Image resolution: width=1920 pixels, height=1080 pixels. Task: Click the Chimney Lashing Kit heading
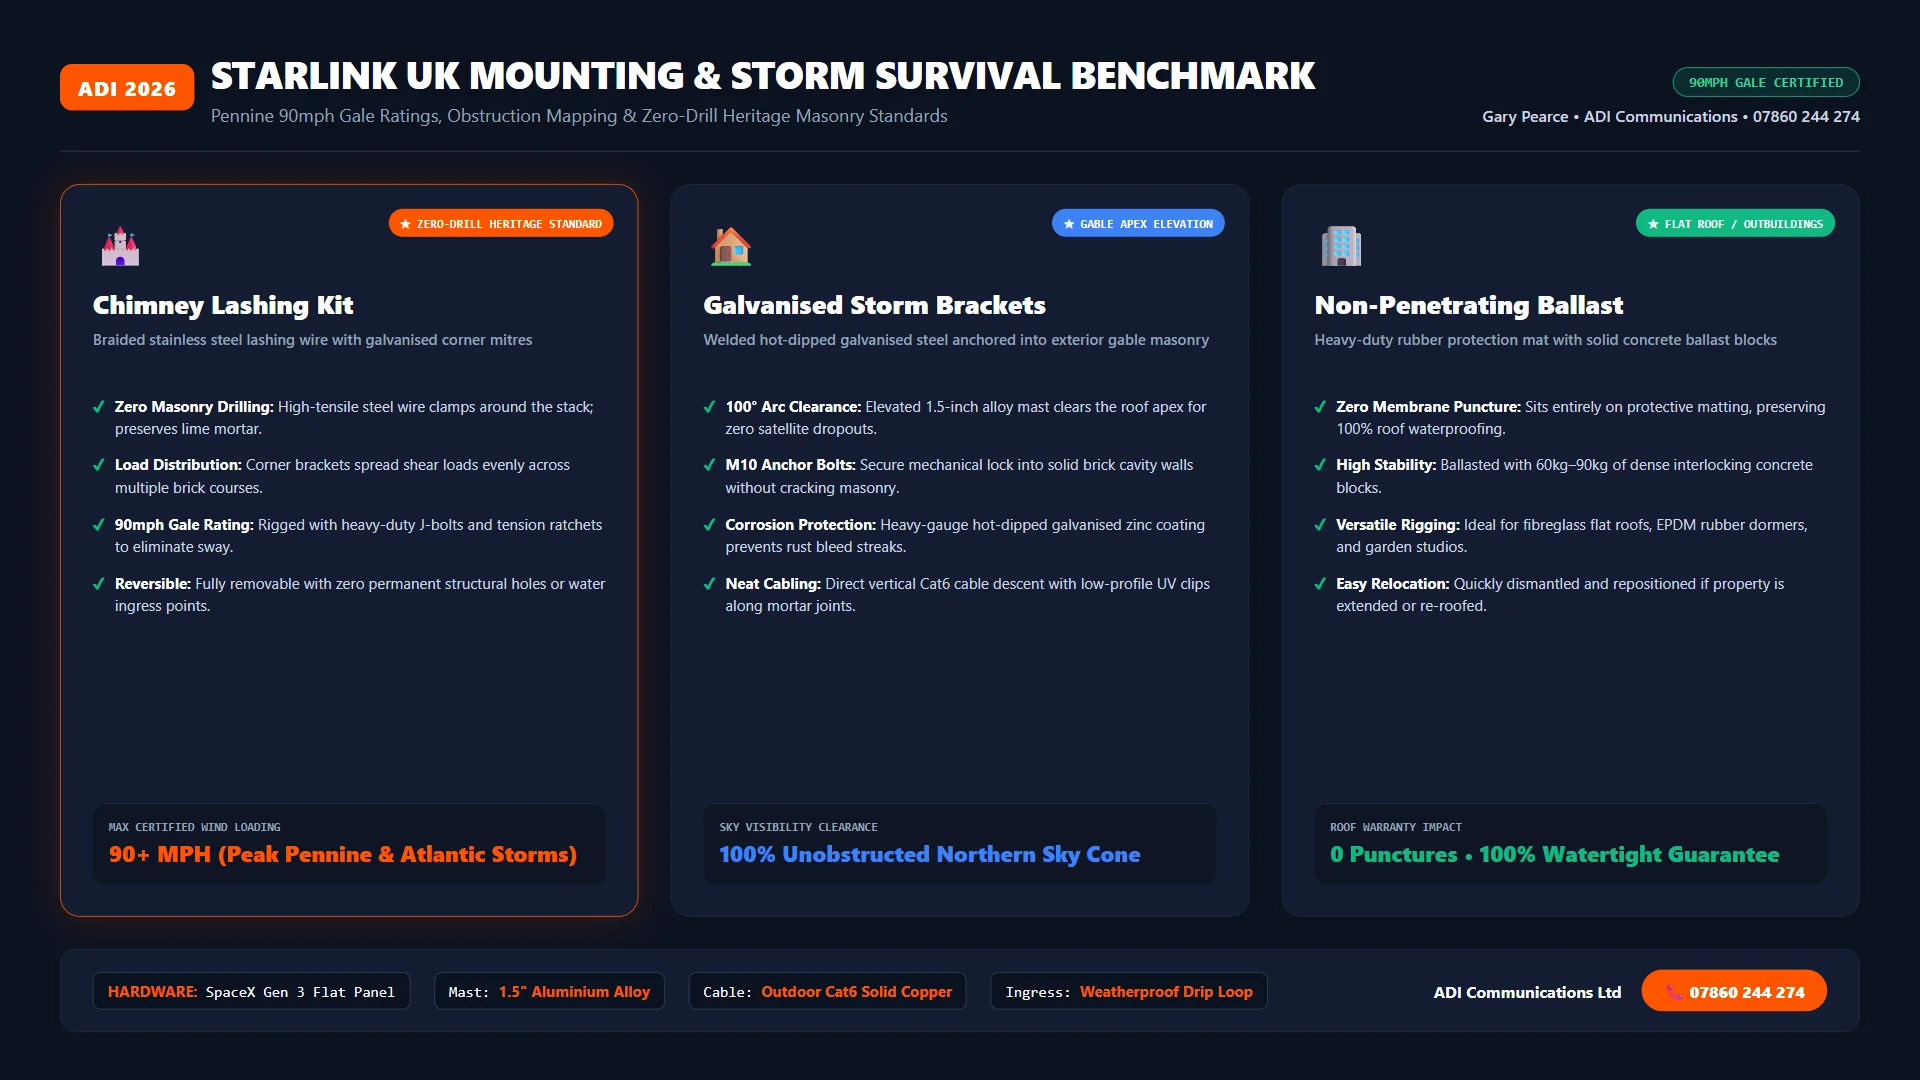point(223,305)
